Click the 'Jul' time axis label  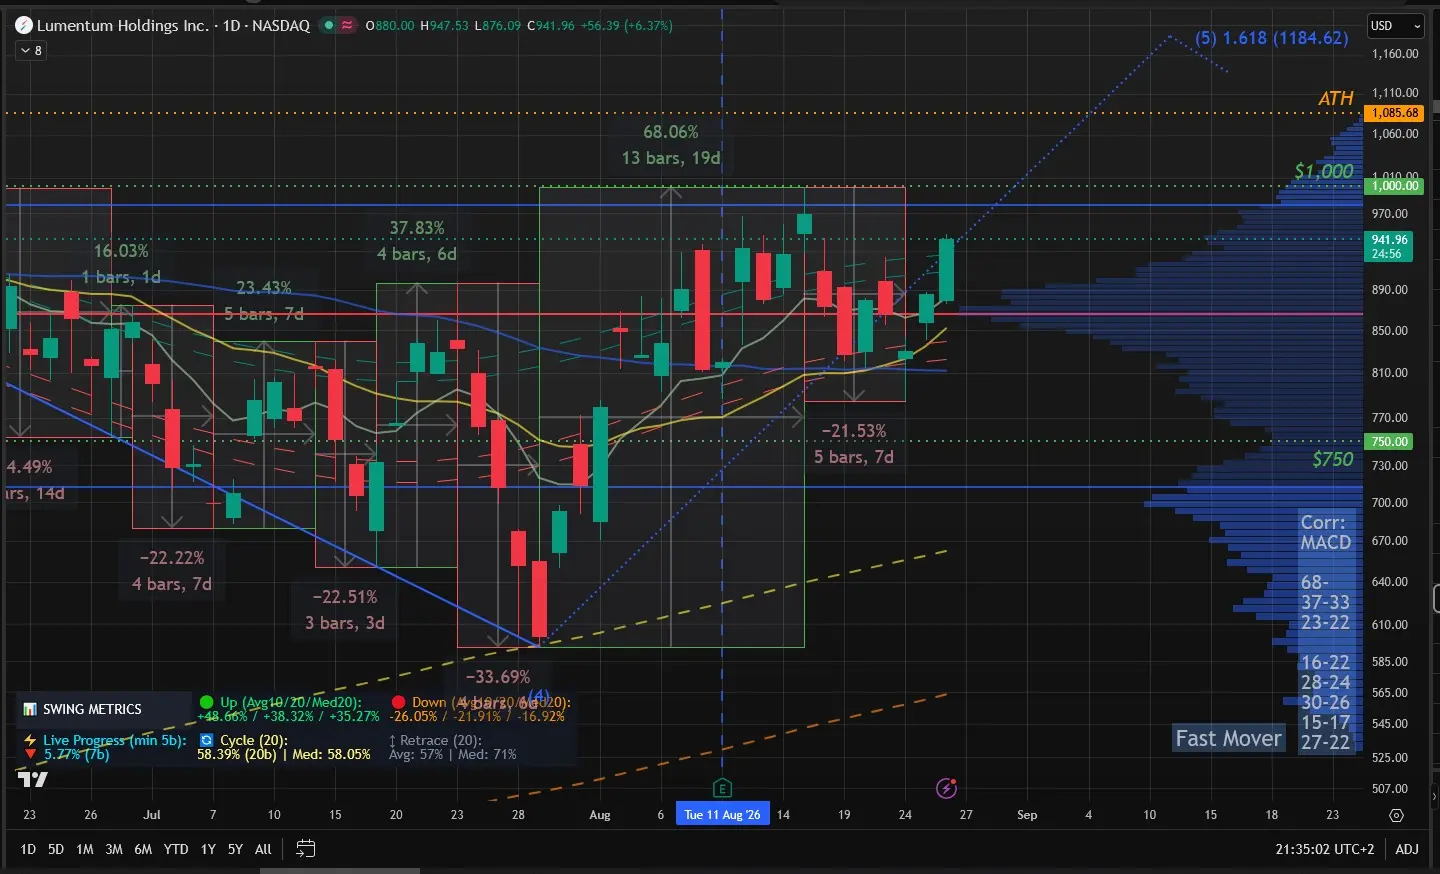click(151, 815)
